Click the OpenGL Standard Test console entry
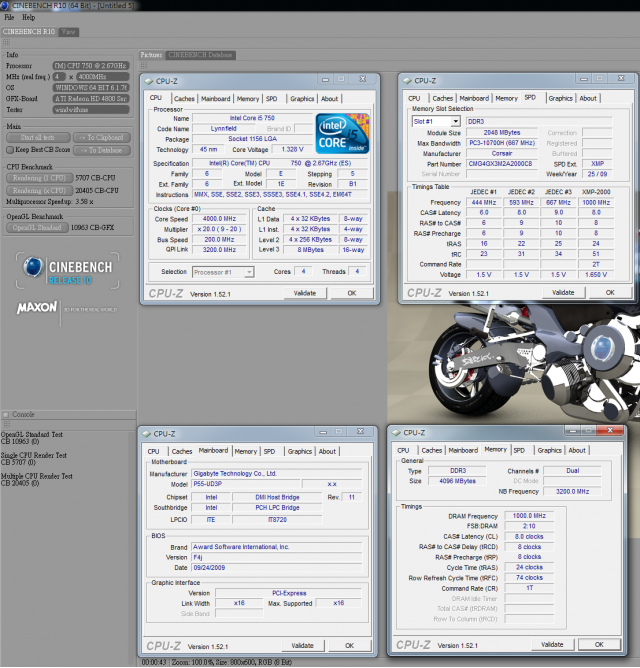The width and height of the screenshot is (640, 668). (x=32, y=438)
